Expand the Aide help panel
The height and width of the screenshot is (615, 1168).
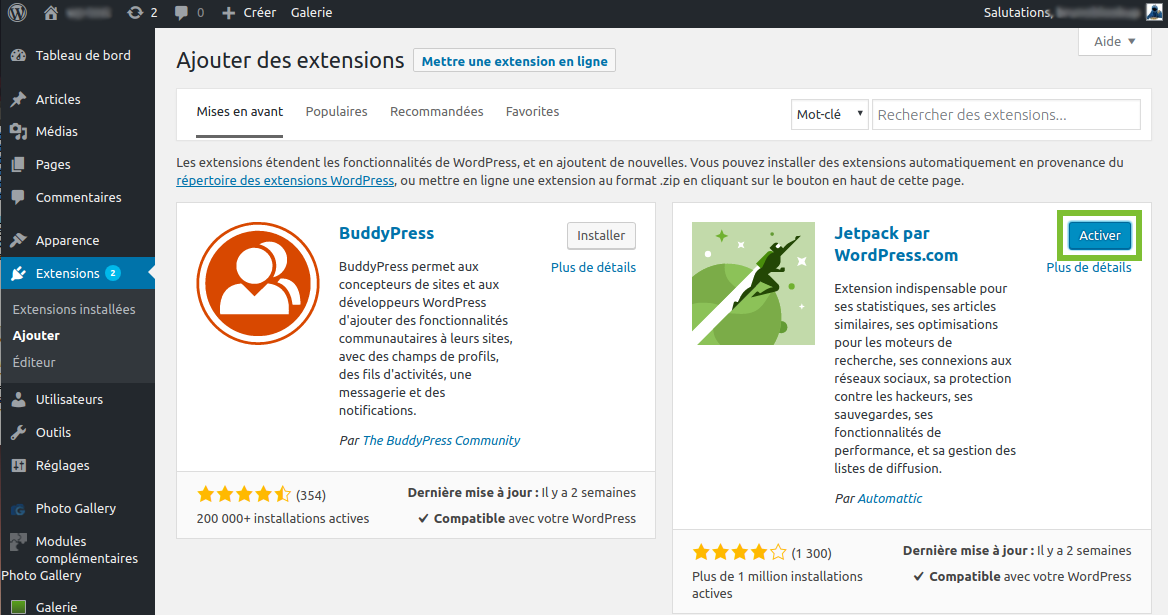coord(1114,42)
